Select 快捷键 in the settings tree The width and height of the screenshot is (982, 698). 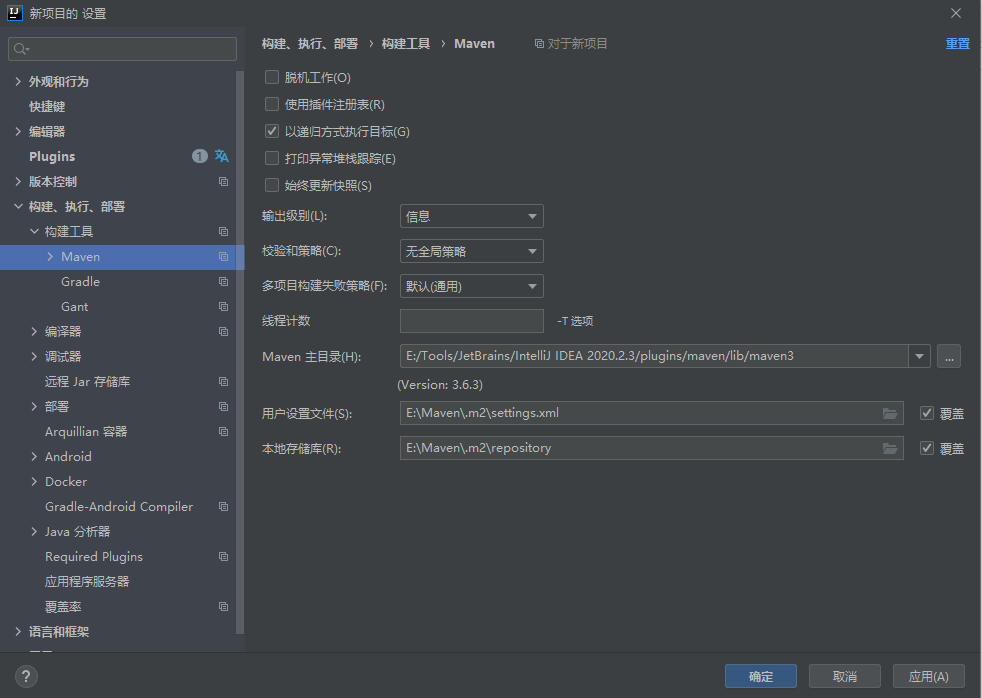[47, 106]
